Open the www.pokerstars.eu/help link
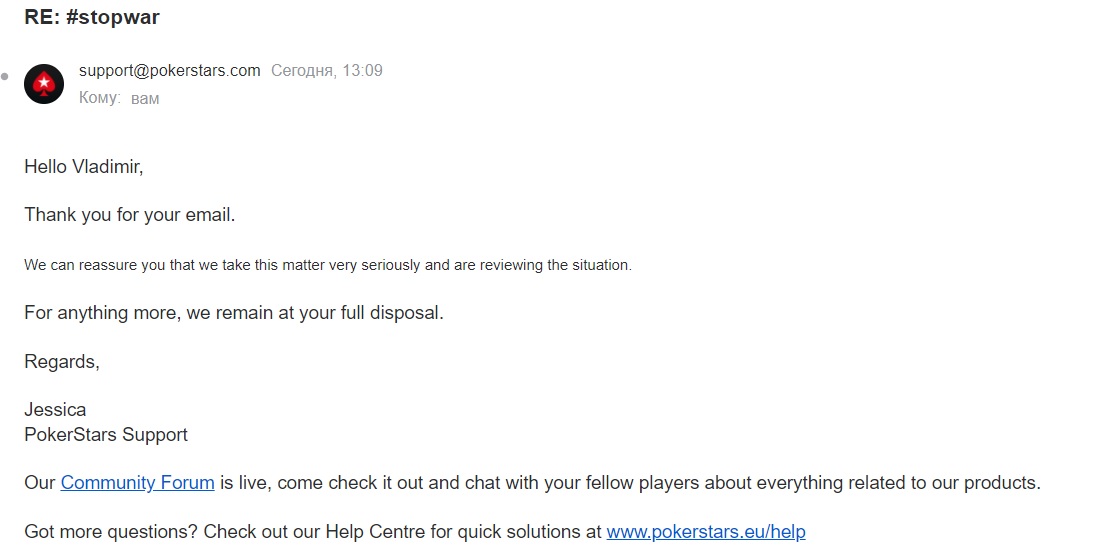This screenshot has width=1103, height=556. (706, 531)
